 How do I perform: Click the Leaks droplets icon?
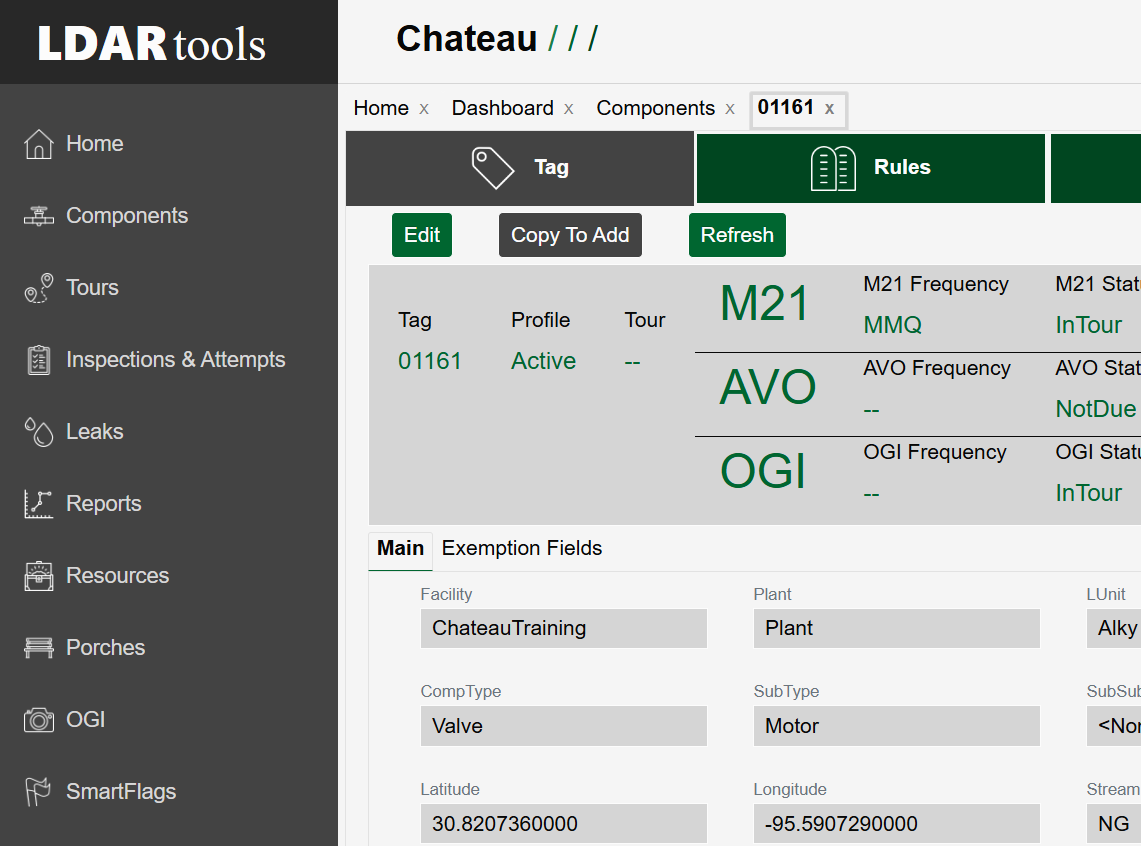pos(39,432)
